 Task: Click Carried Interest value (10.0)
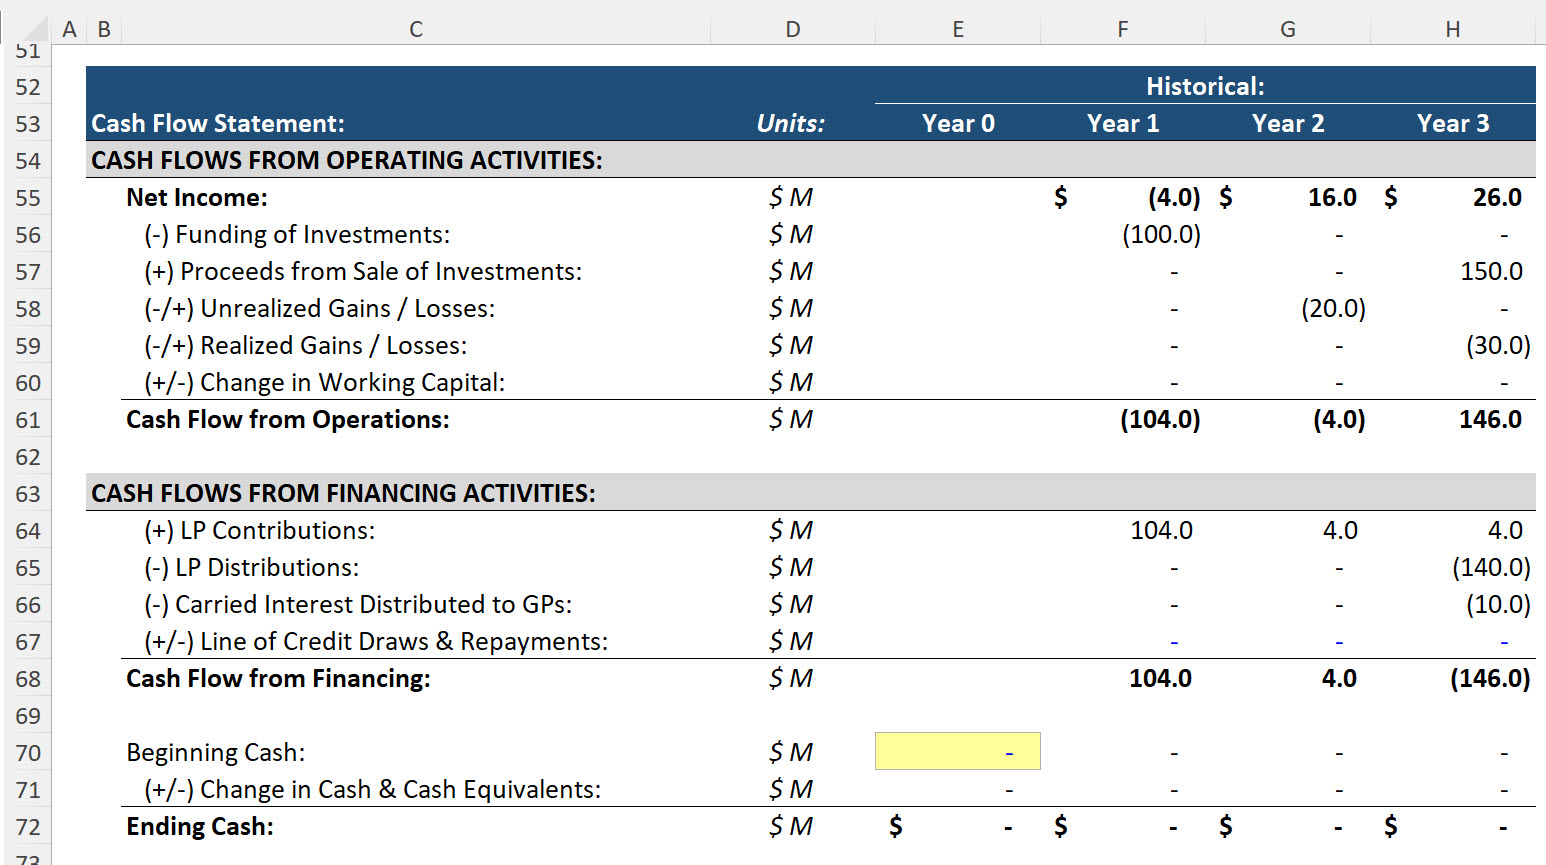point(1498,604)
